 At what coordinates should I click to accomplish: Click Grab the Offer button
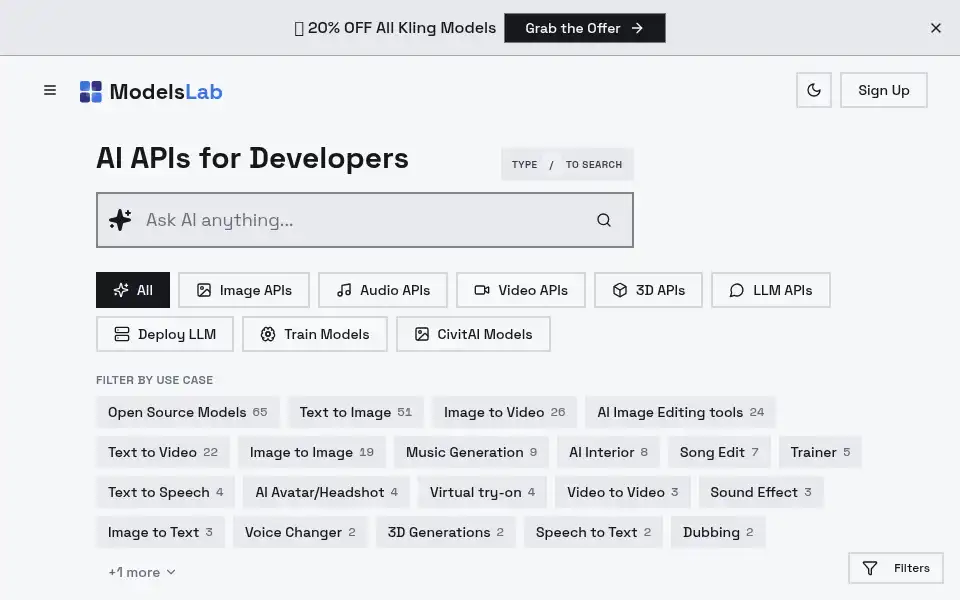585,28
